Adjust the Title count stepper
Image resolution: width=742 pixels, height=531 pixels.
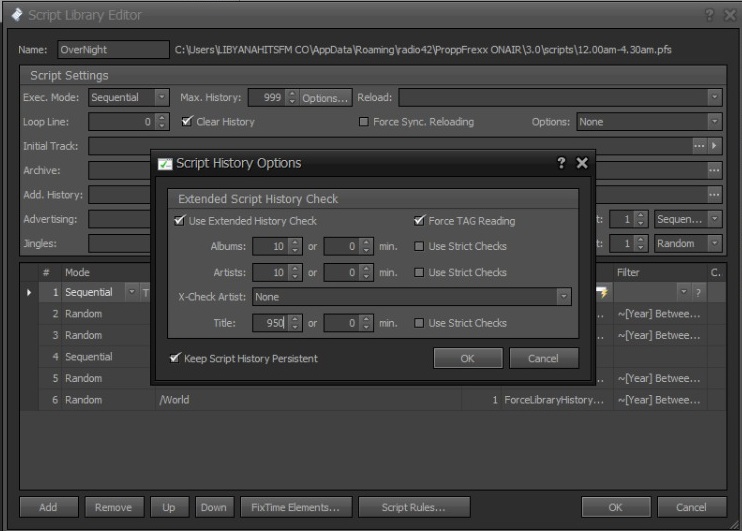pos(295,323)
